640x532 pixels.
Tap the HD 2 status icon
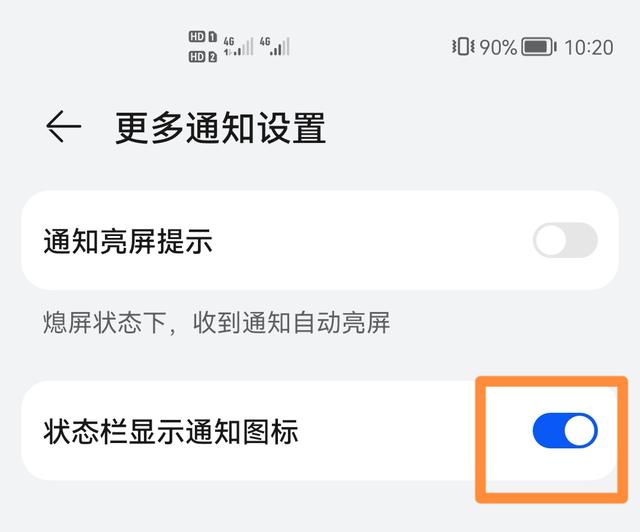[x=202, y=56]
